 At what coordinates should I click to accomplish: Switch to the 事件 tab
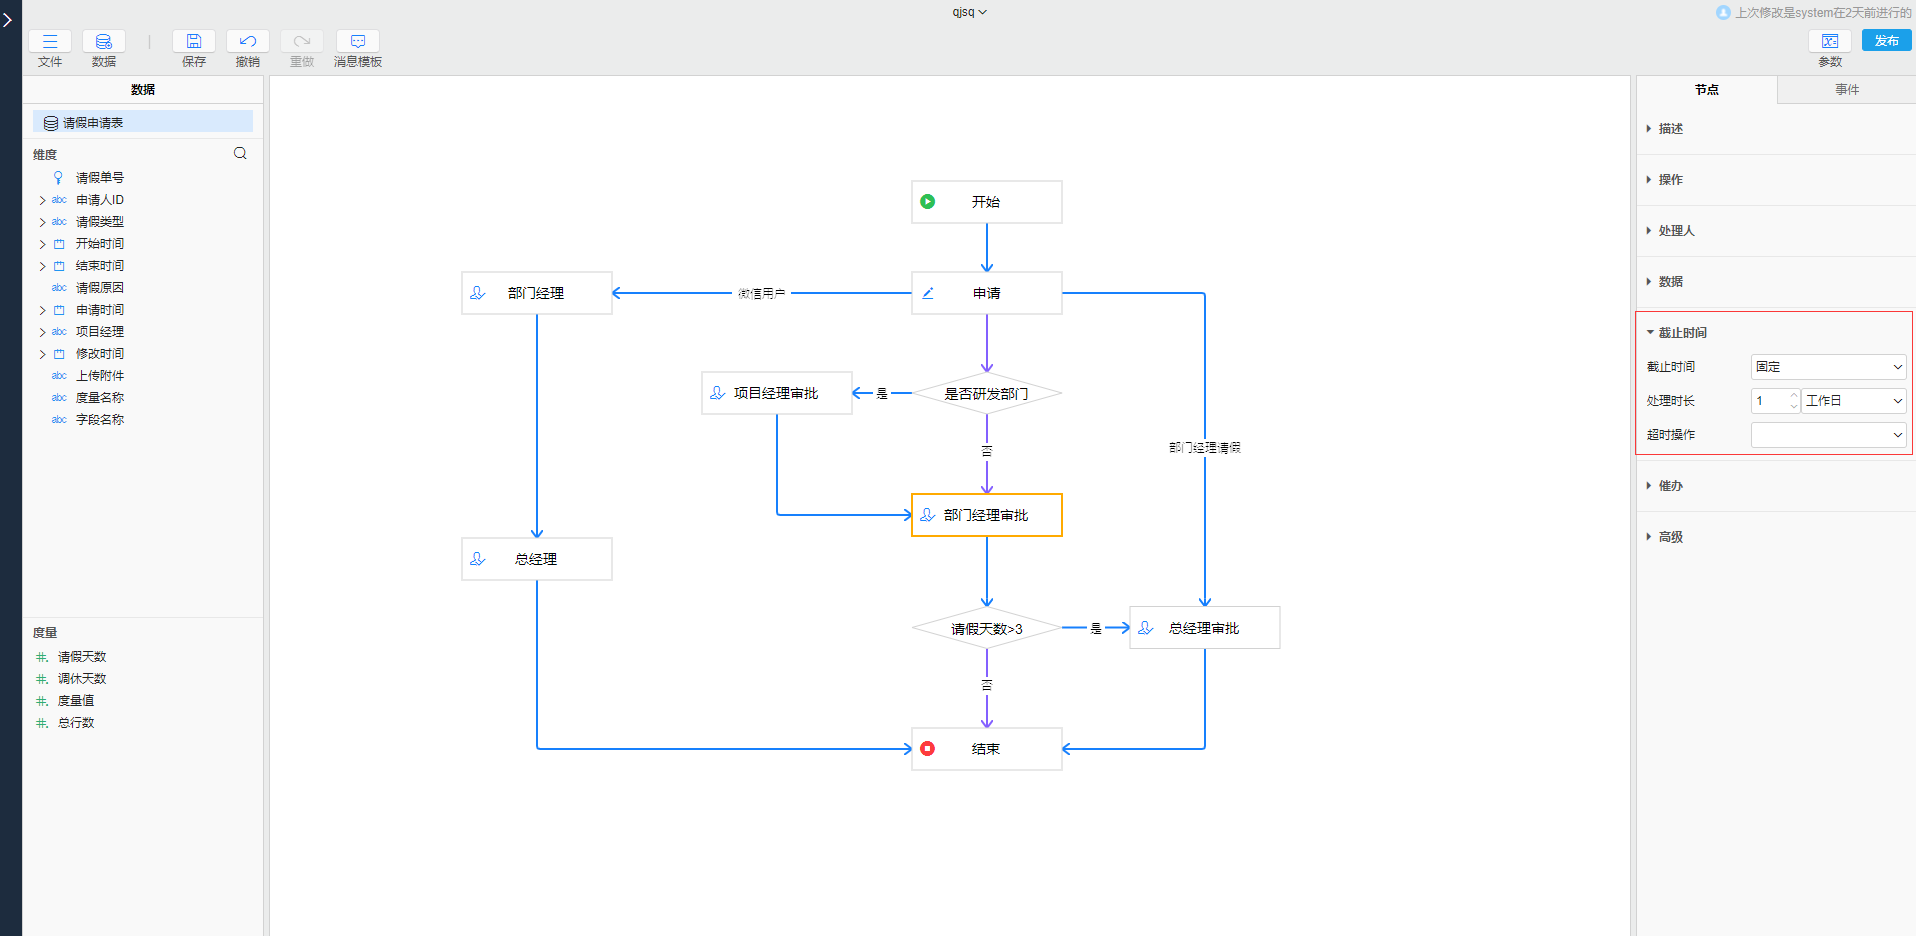[1846, 90]
